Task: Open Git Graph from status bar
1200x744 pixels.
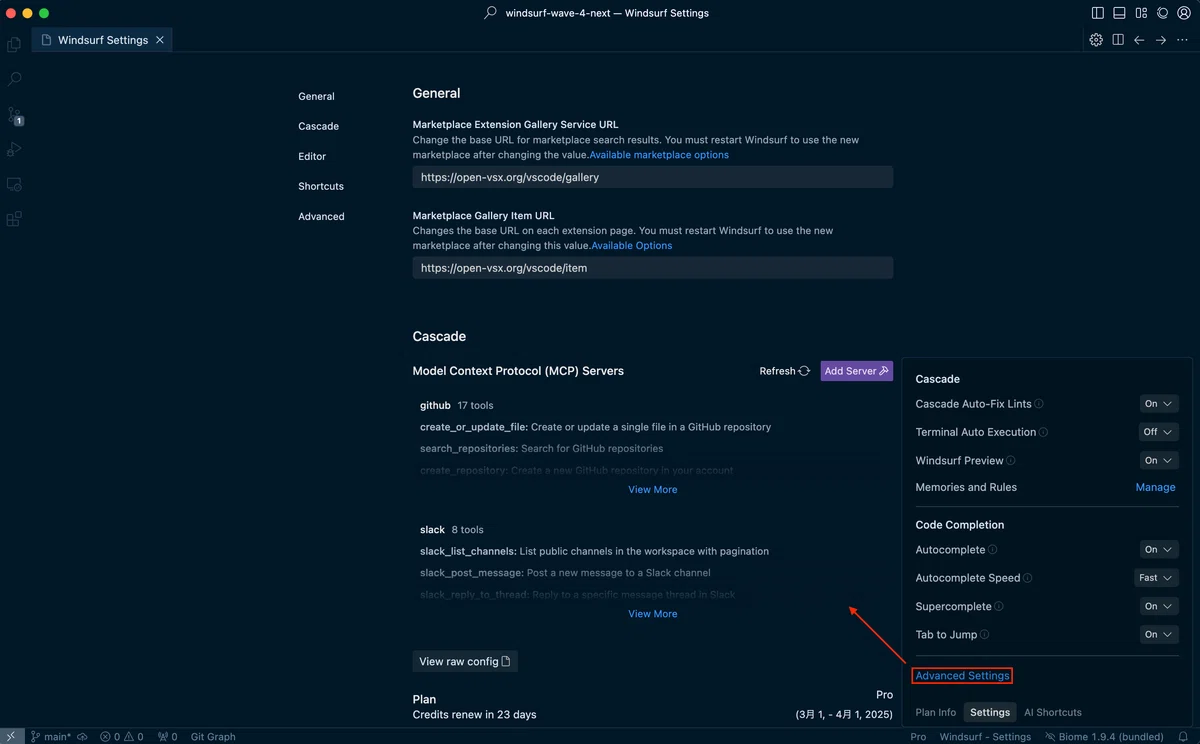Action: pos(213,737)
